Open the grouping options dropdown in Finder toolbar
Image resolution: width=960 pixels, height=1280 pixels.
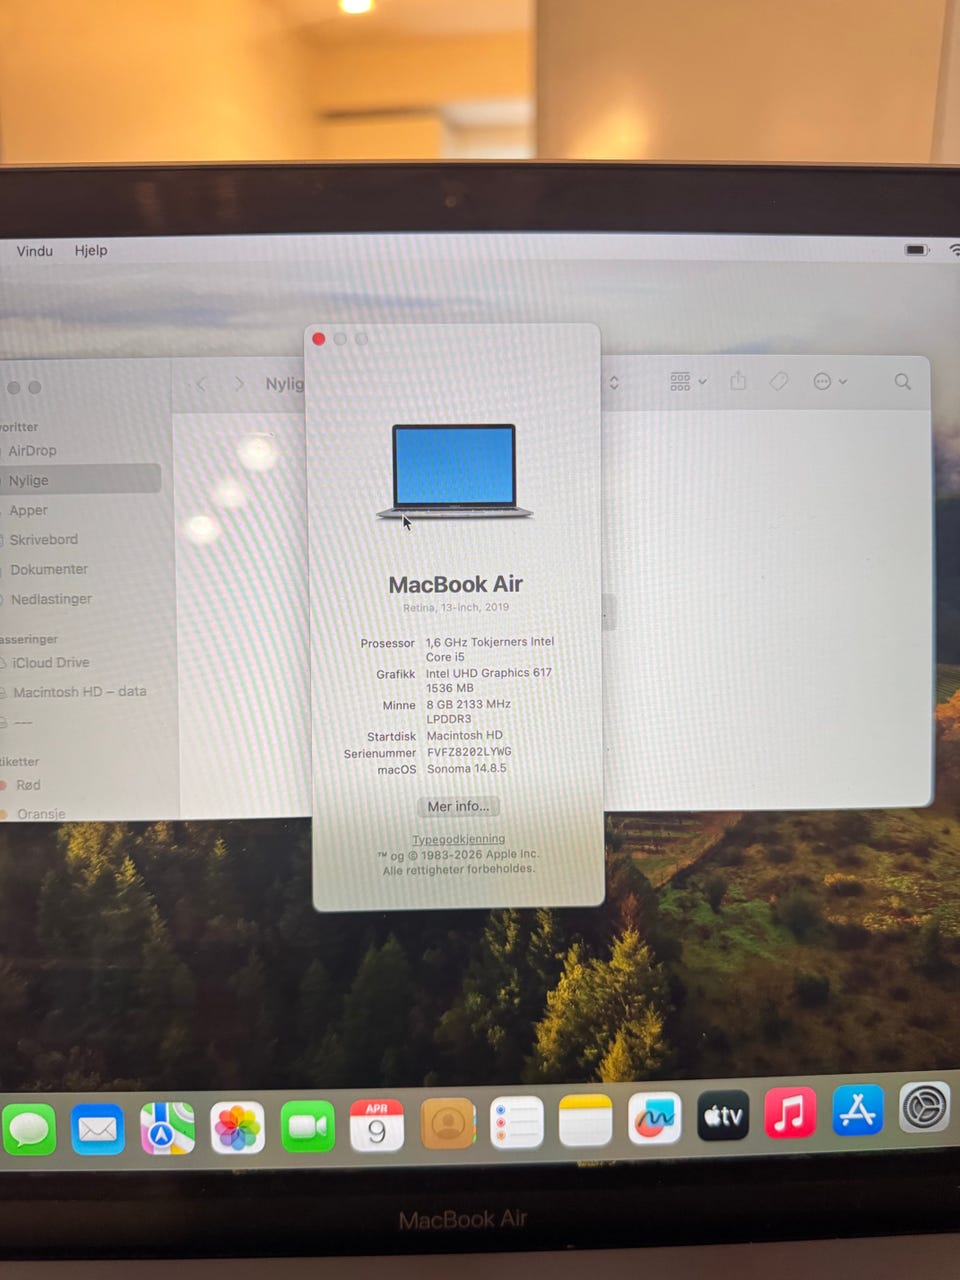click(688, 381)
